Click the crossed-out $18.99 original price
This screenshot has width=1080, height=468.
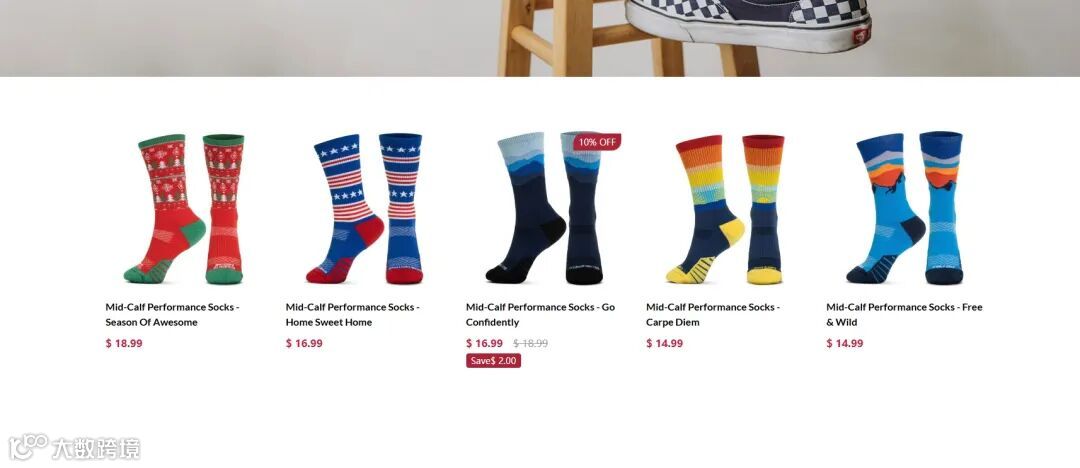(x=530, y=343)
